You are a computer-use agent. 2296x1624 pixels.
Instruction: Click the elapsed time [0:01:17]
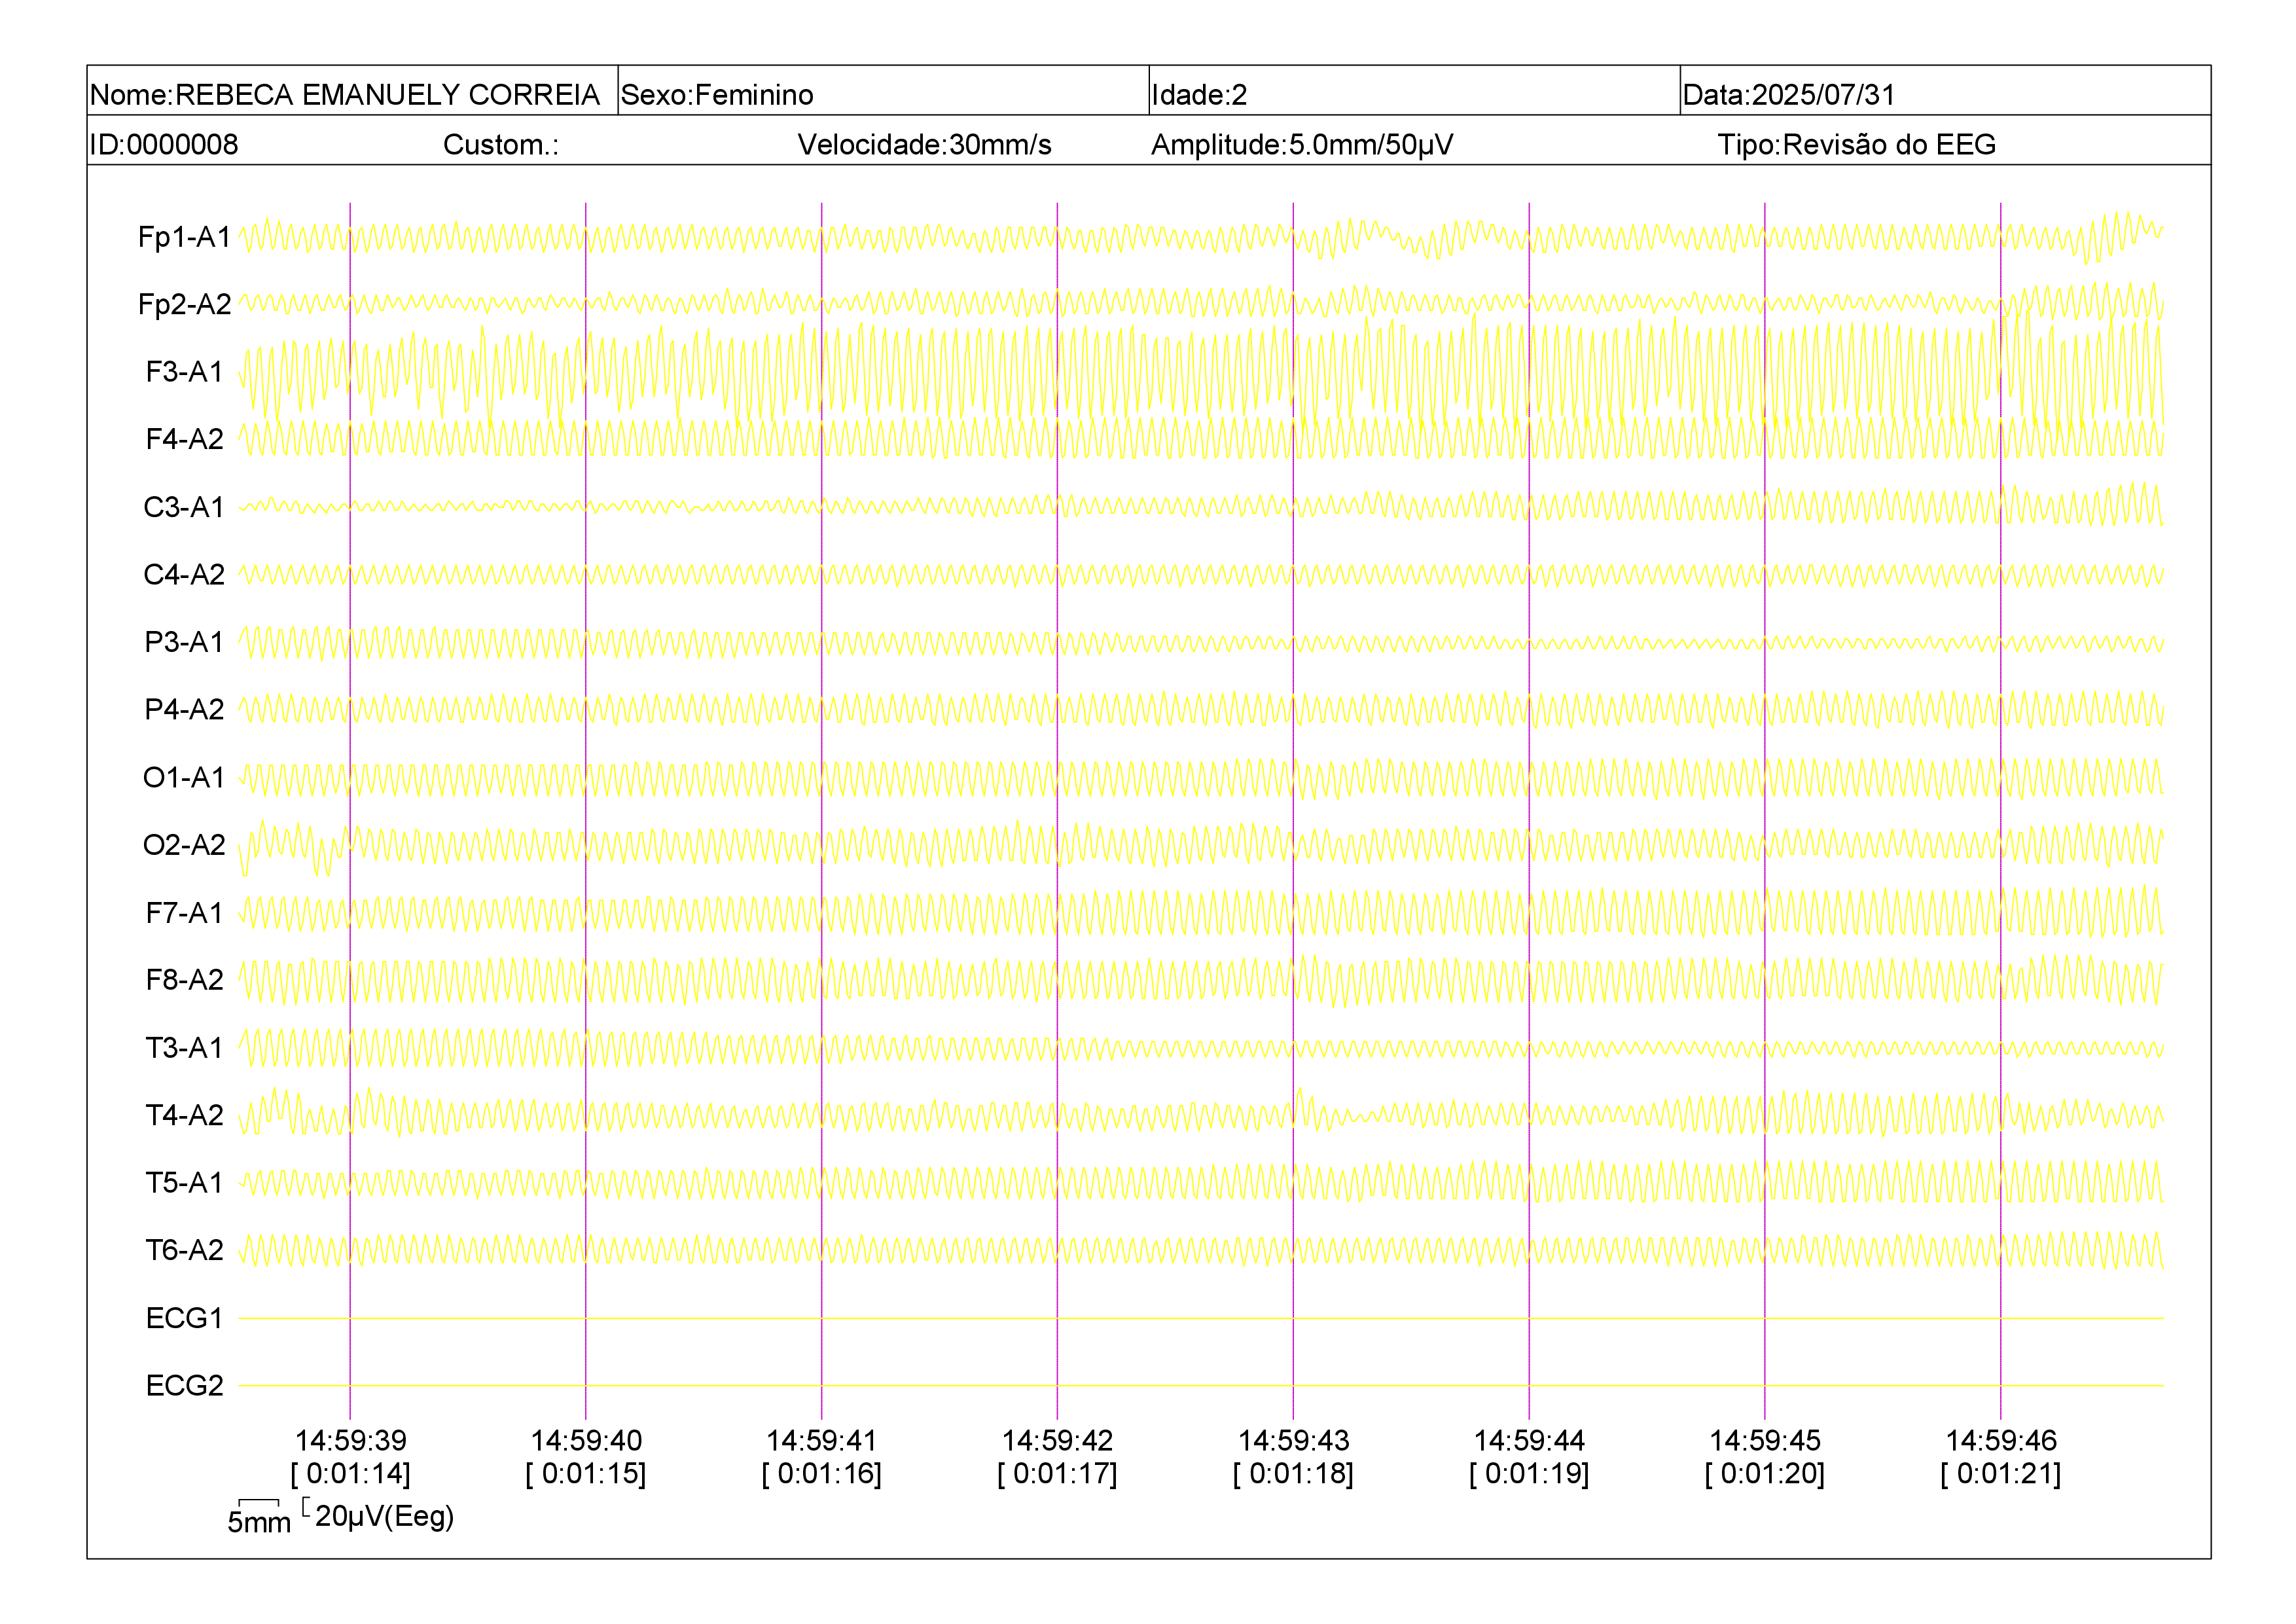click(1058, 1474)
